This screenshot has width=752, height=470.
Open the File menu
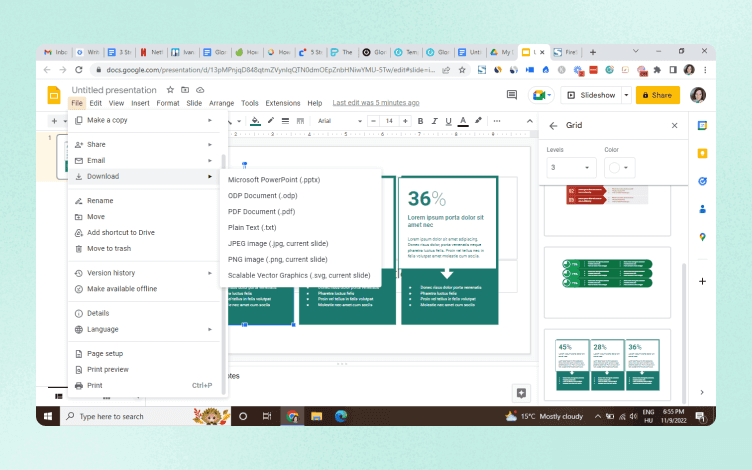coord(77,103)
